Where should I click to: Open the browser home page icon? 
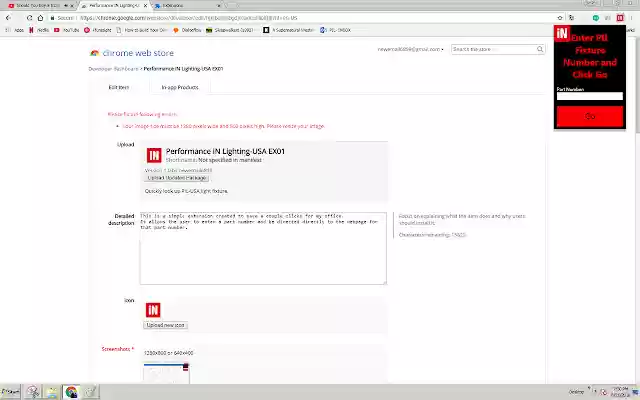click(x=40, y=18)
